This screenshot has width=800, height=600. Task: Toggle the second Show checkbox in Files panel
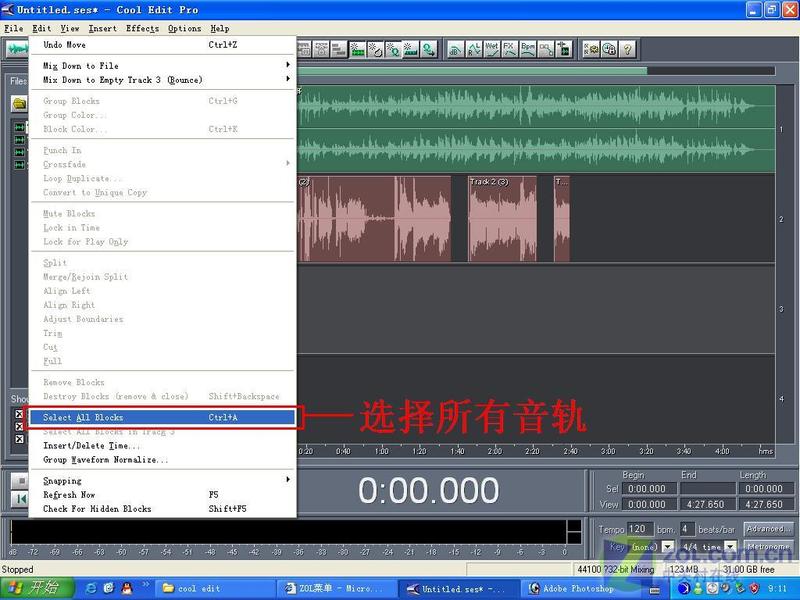19,427
